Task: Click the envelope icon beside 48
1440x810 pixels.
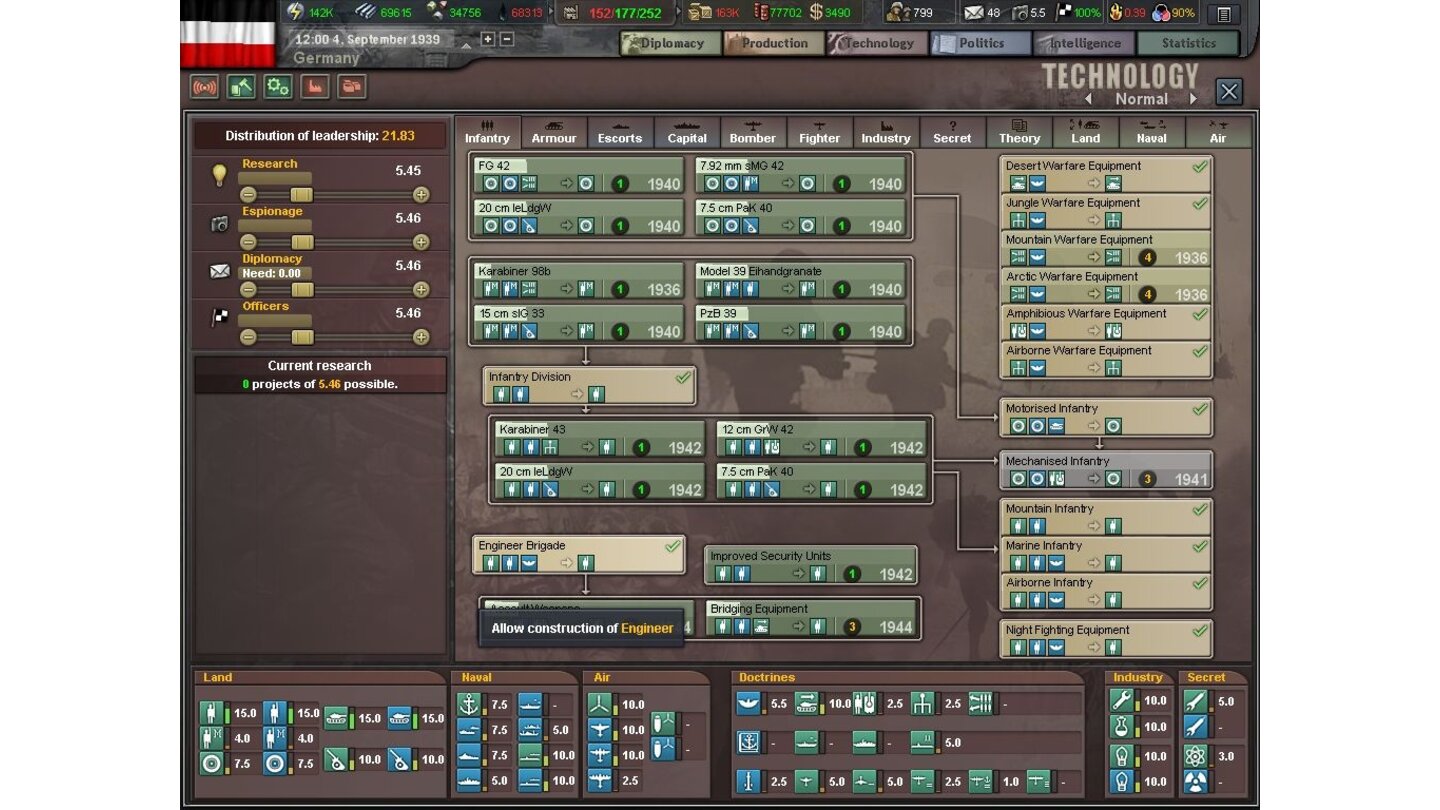Action: 973,12
